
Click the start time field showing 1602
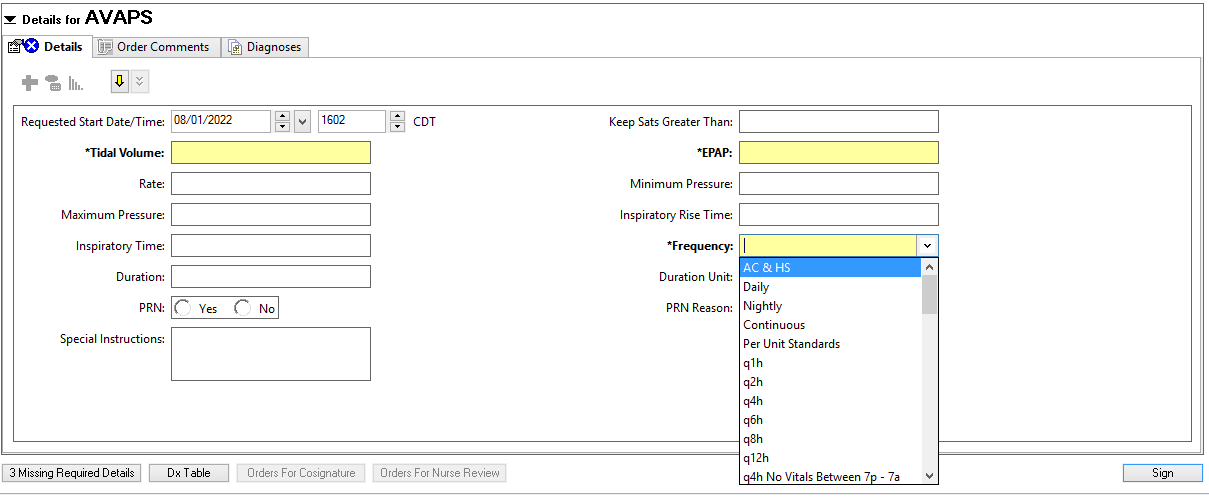(352, 121)
